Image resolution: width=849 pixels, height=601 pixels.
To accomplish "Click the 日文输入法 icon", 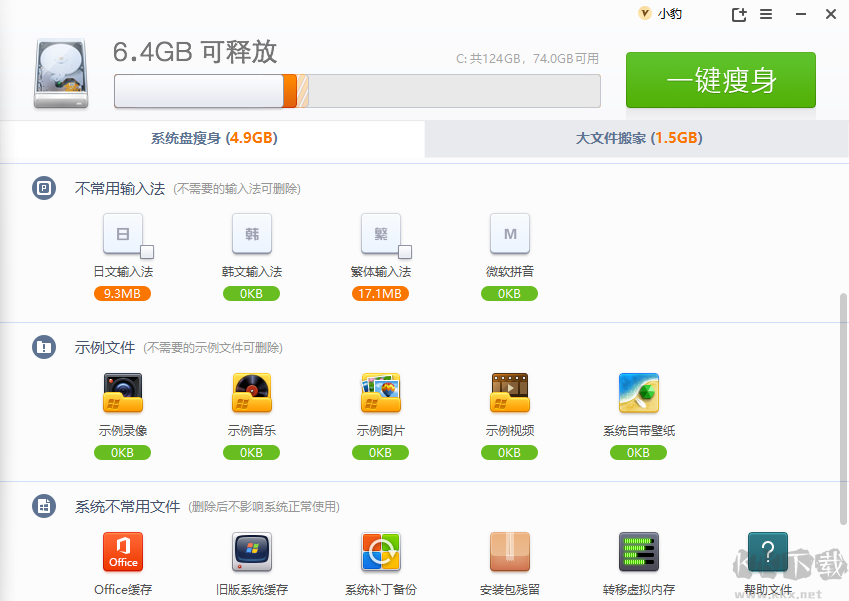I will point(123,234).
